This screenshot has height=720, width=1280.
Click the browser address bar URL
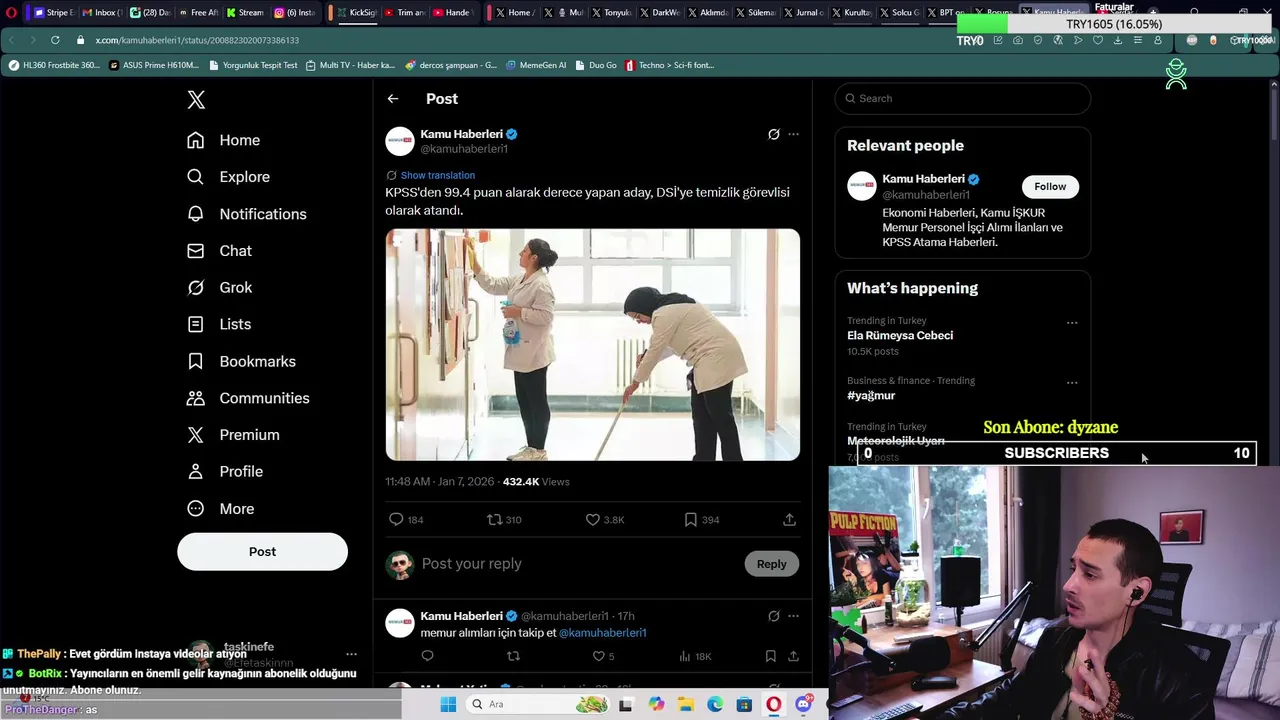197,40
